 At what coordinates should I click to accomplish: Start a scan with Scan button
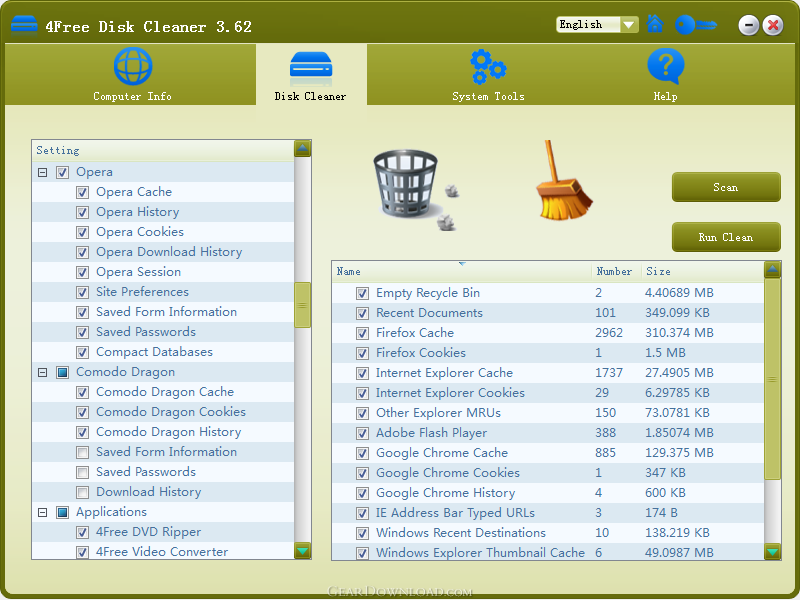coord(726,187)
